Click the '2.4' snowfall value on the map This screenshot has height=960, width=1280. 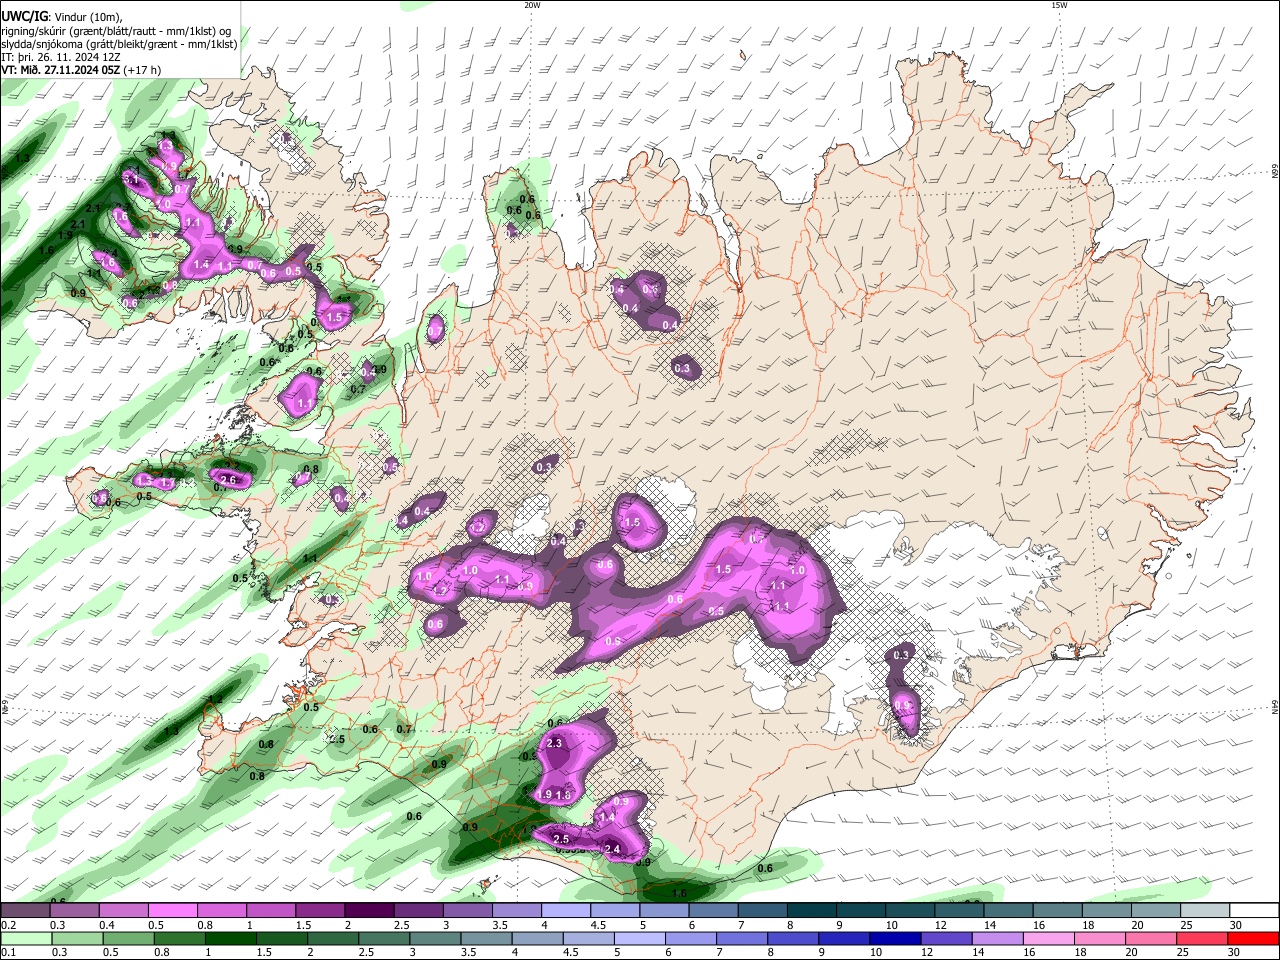click(613, 849)
